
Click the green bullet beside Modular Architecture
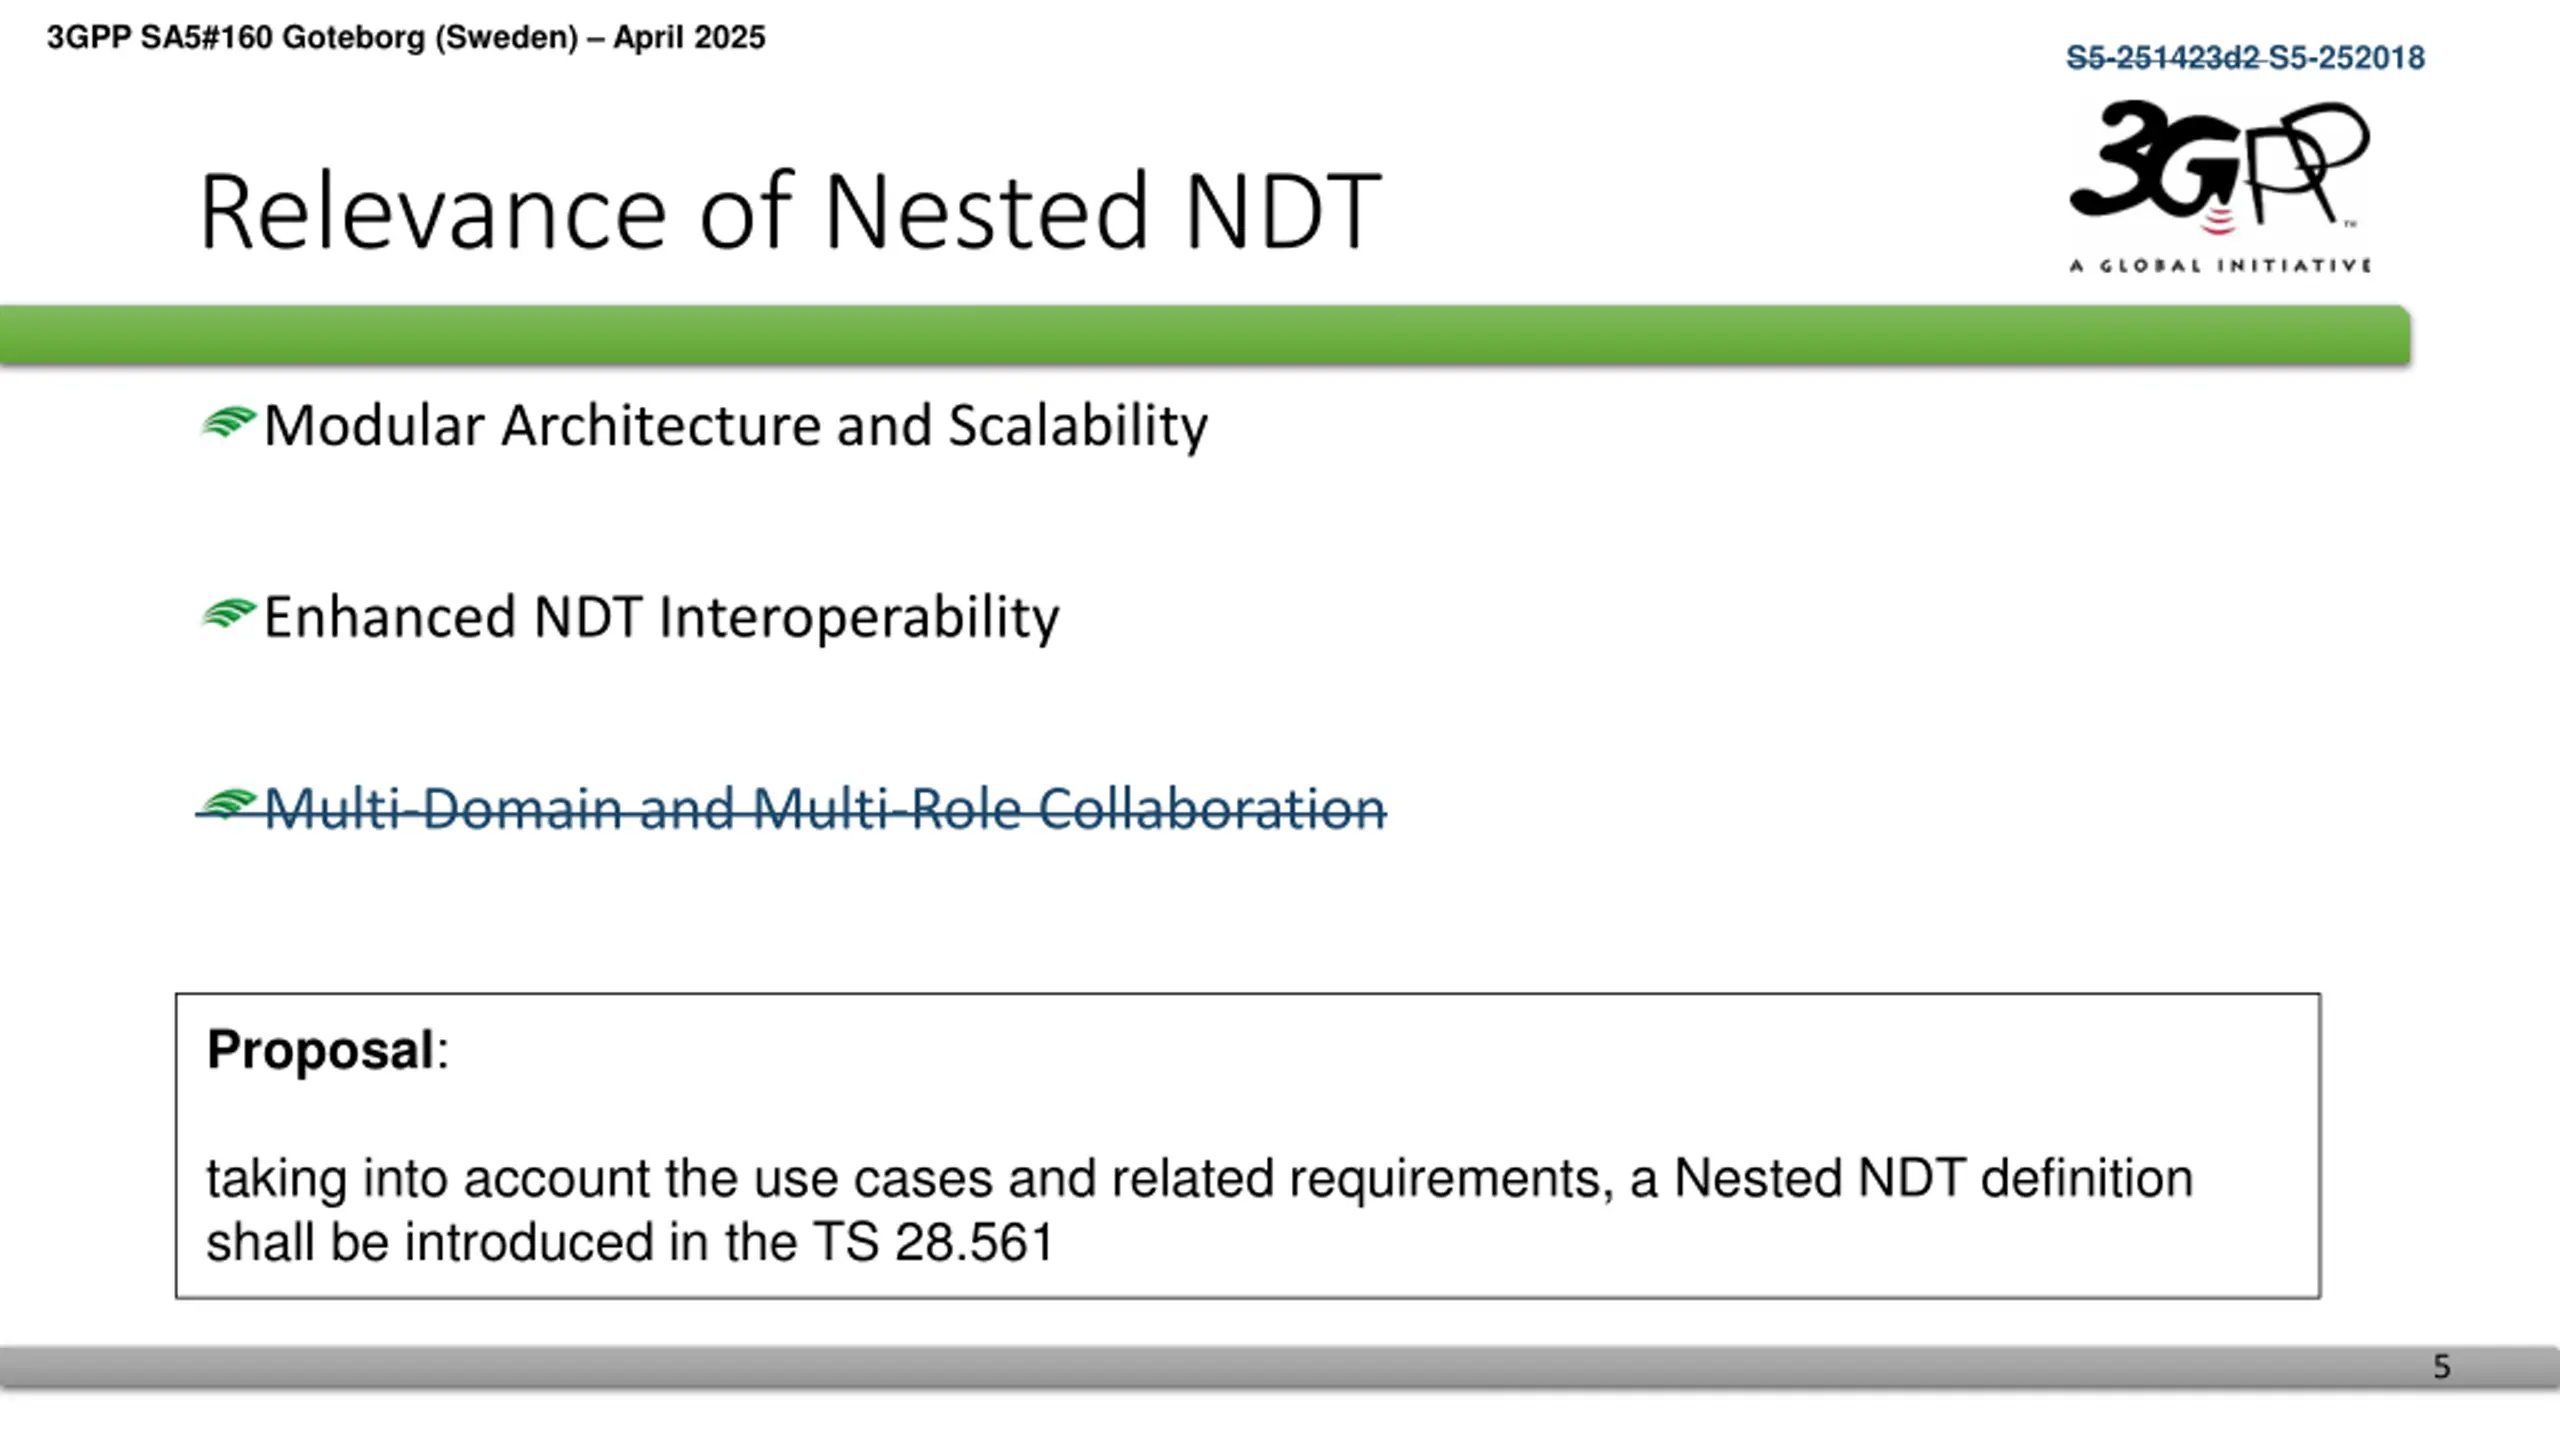tap(229, 423)
